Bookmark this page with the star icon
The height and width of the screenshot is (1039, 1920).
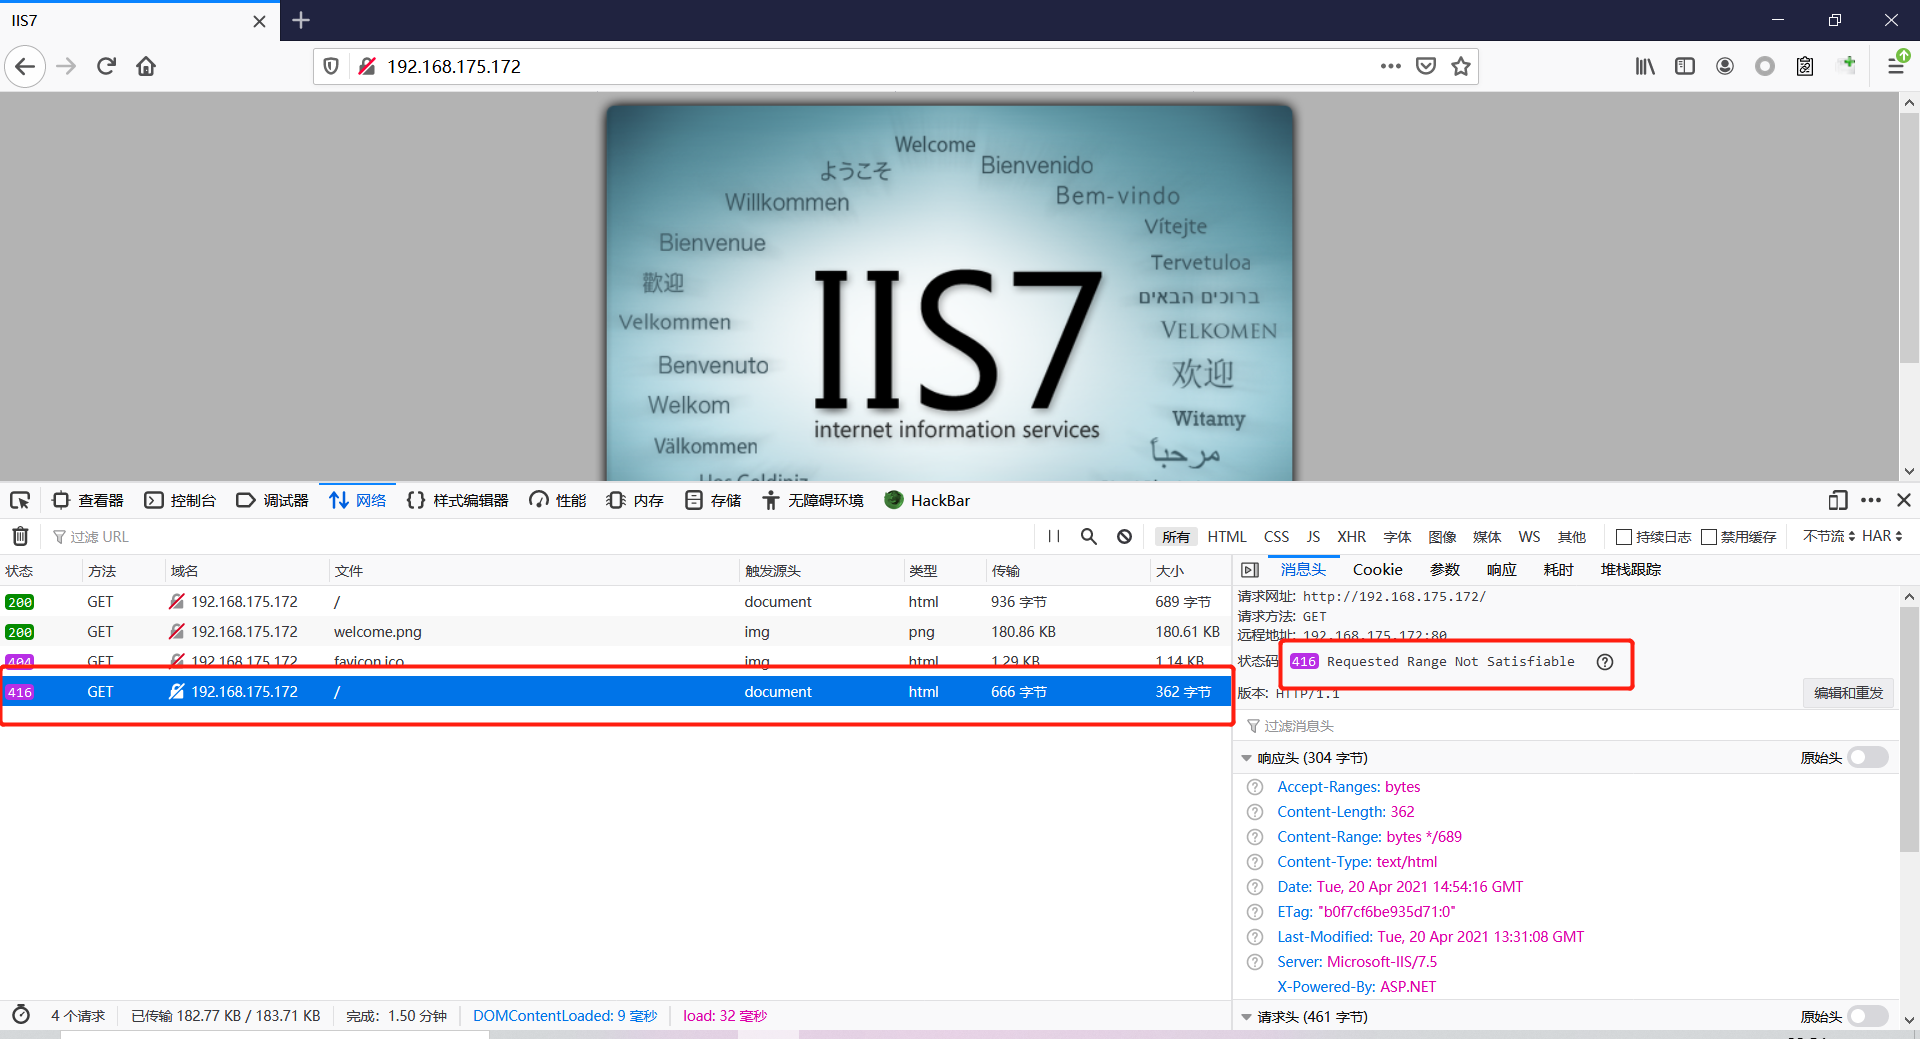coord(1461,66)
